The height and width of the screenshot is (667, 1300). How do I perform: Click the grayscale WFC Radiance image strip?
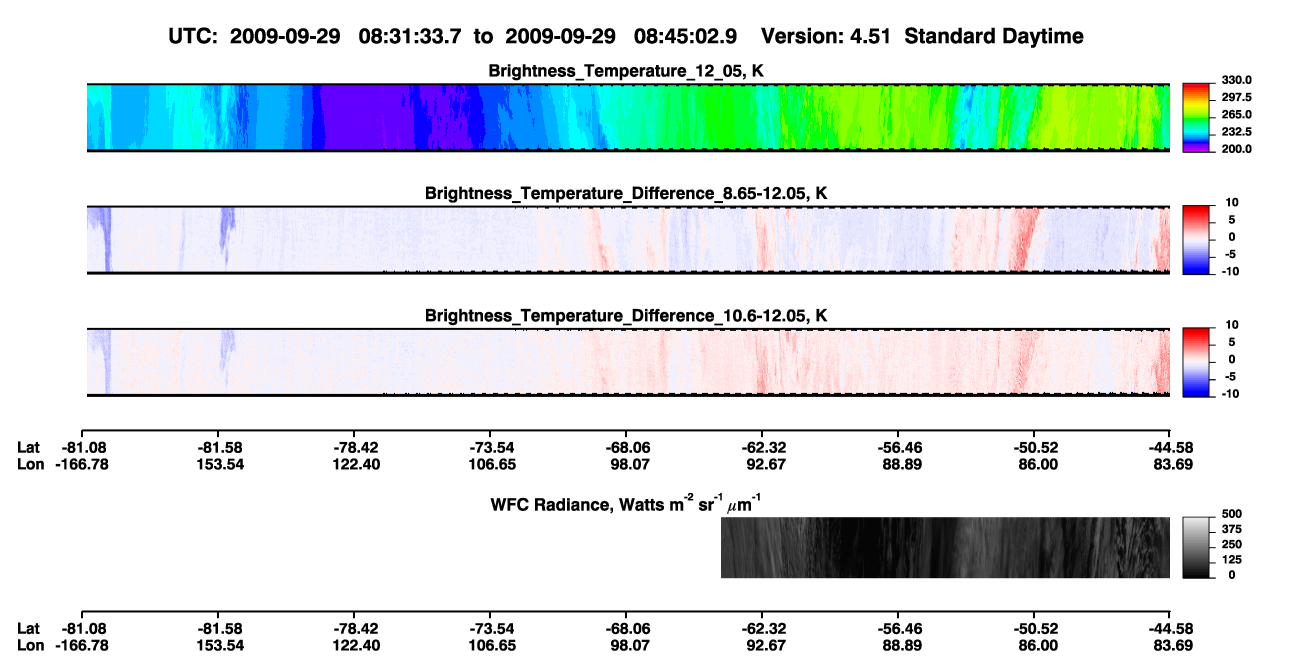pyautogui.click(x=945, y=547)
